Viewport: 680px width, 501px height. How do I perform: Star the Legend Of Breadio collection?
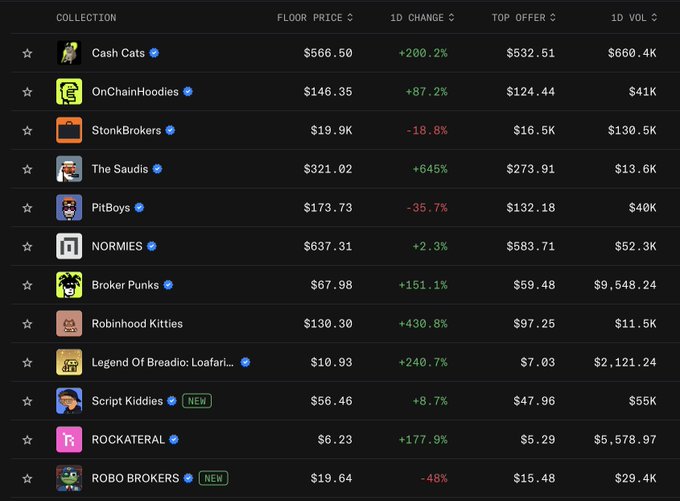point(27,362)
